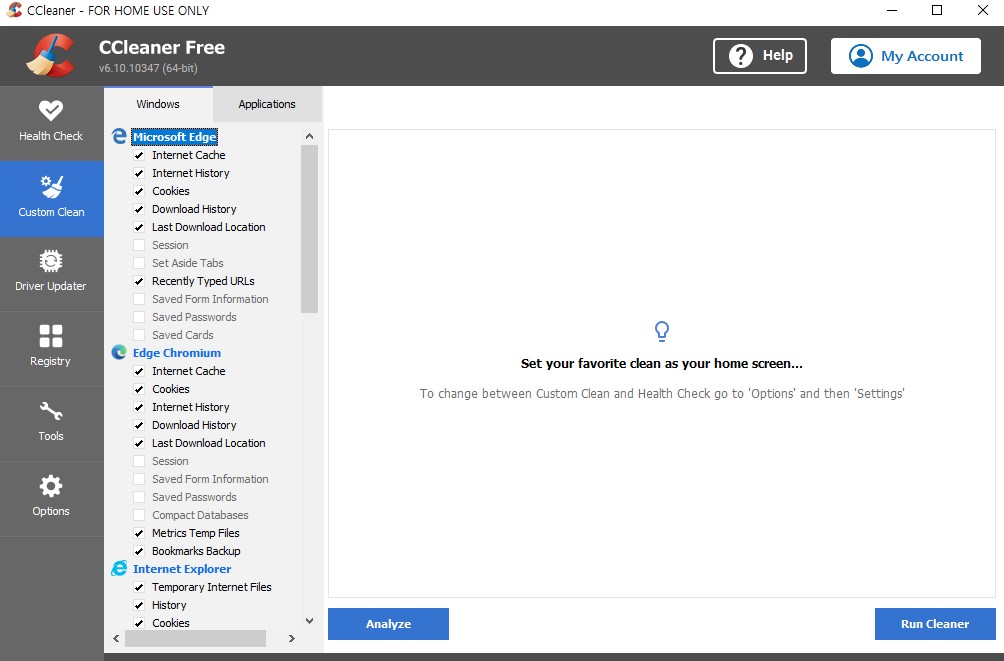This screenshot has height=661, width=1004.
Task: Switch to the Windows tab
Action: pos(158,104)
